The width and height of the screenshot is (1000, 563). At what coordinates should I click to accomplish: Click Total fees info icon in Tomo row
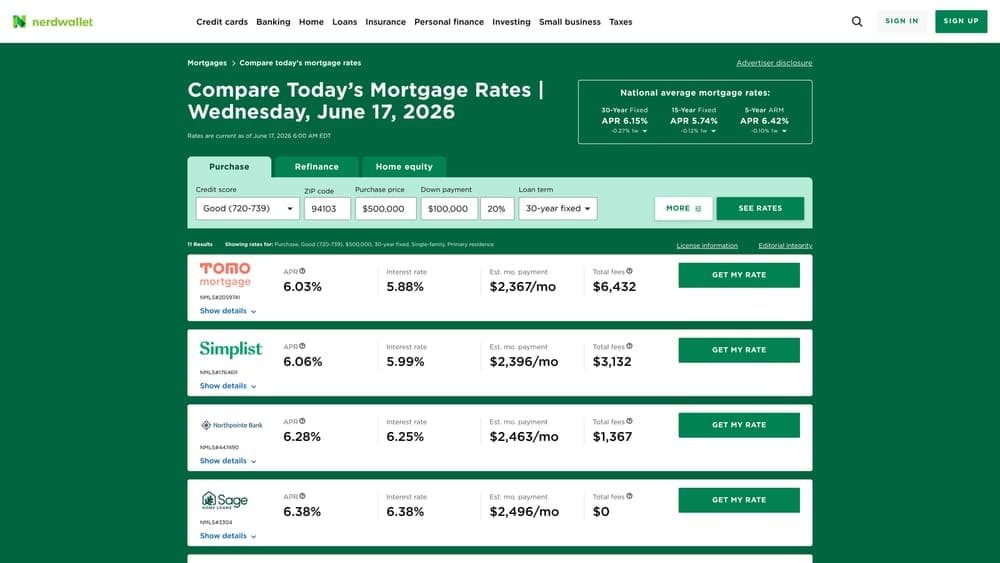pos(629,271)
